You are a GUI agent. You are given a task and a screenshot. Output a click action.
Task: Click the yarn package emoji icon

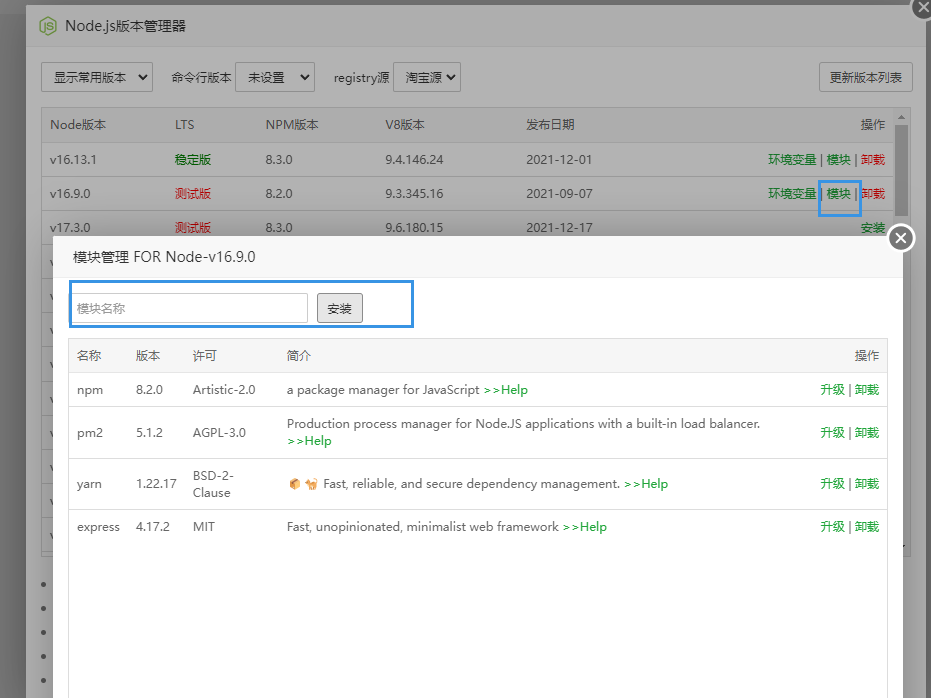pyautogui.click(x=294, y=484)
